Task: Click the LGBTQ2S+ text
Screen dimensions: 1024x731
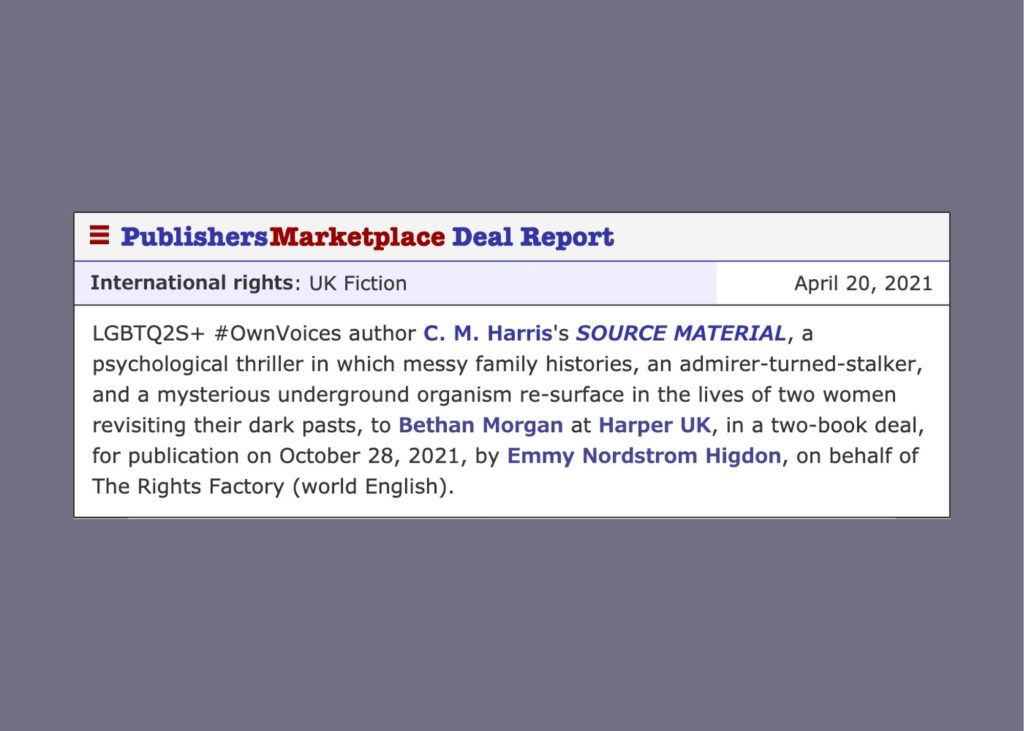Action: pos(149,333)
